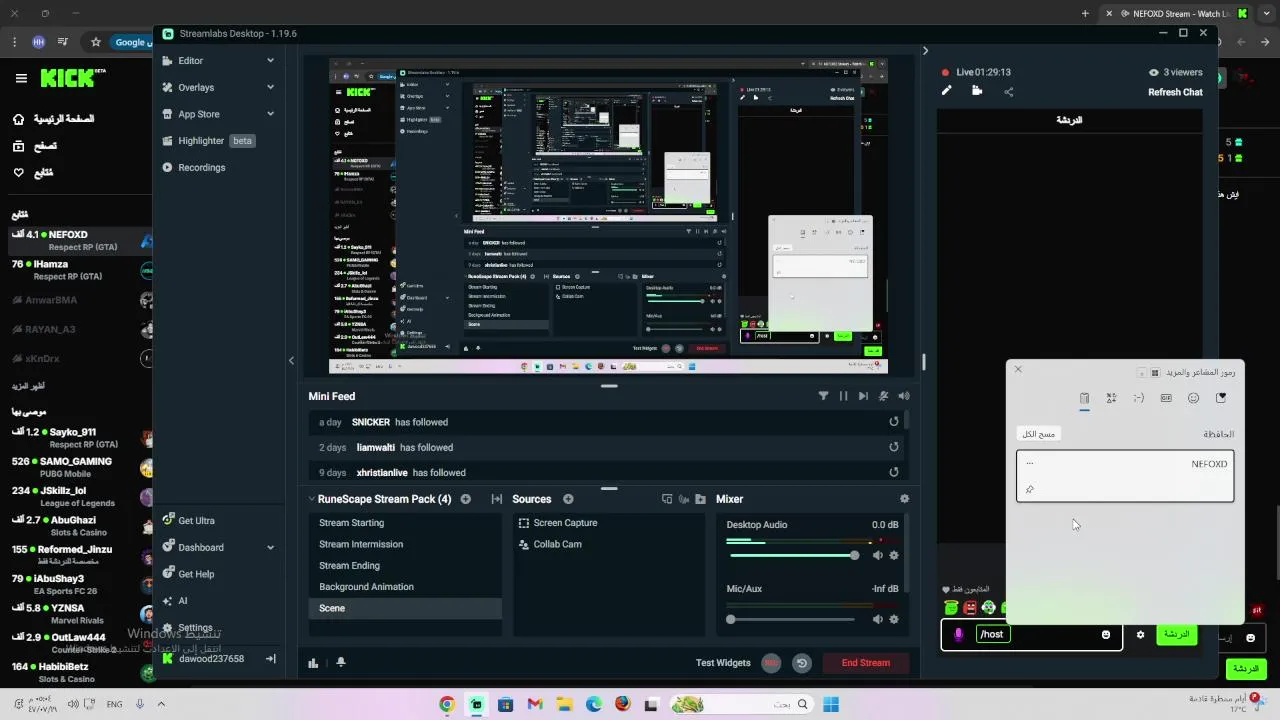
Task: Open the notifications bell in Streamlabs footer
Action: tap(341, 662)
